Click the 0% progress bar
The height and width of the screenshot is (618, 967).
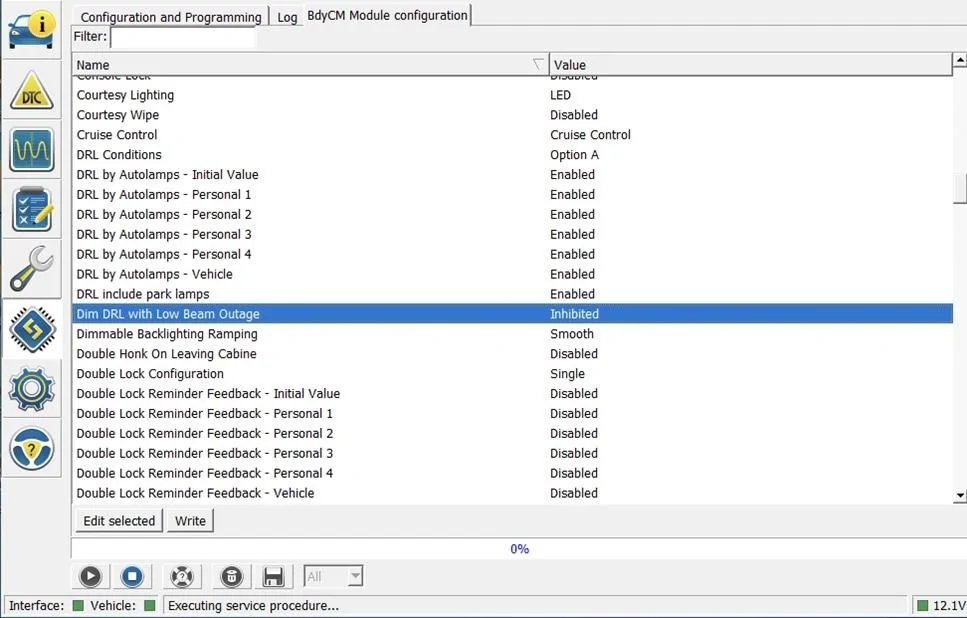(519, 549)
